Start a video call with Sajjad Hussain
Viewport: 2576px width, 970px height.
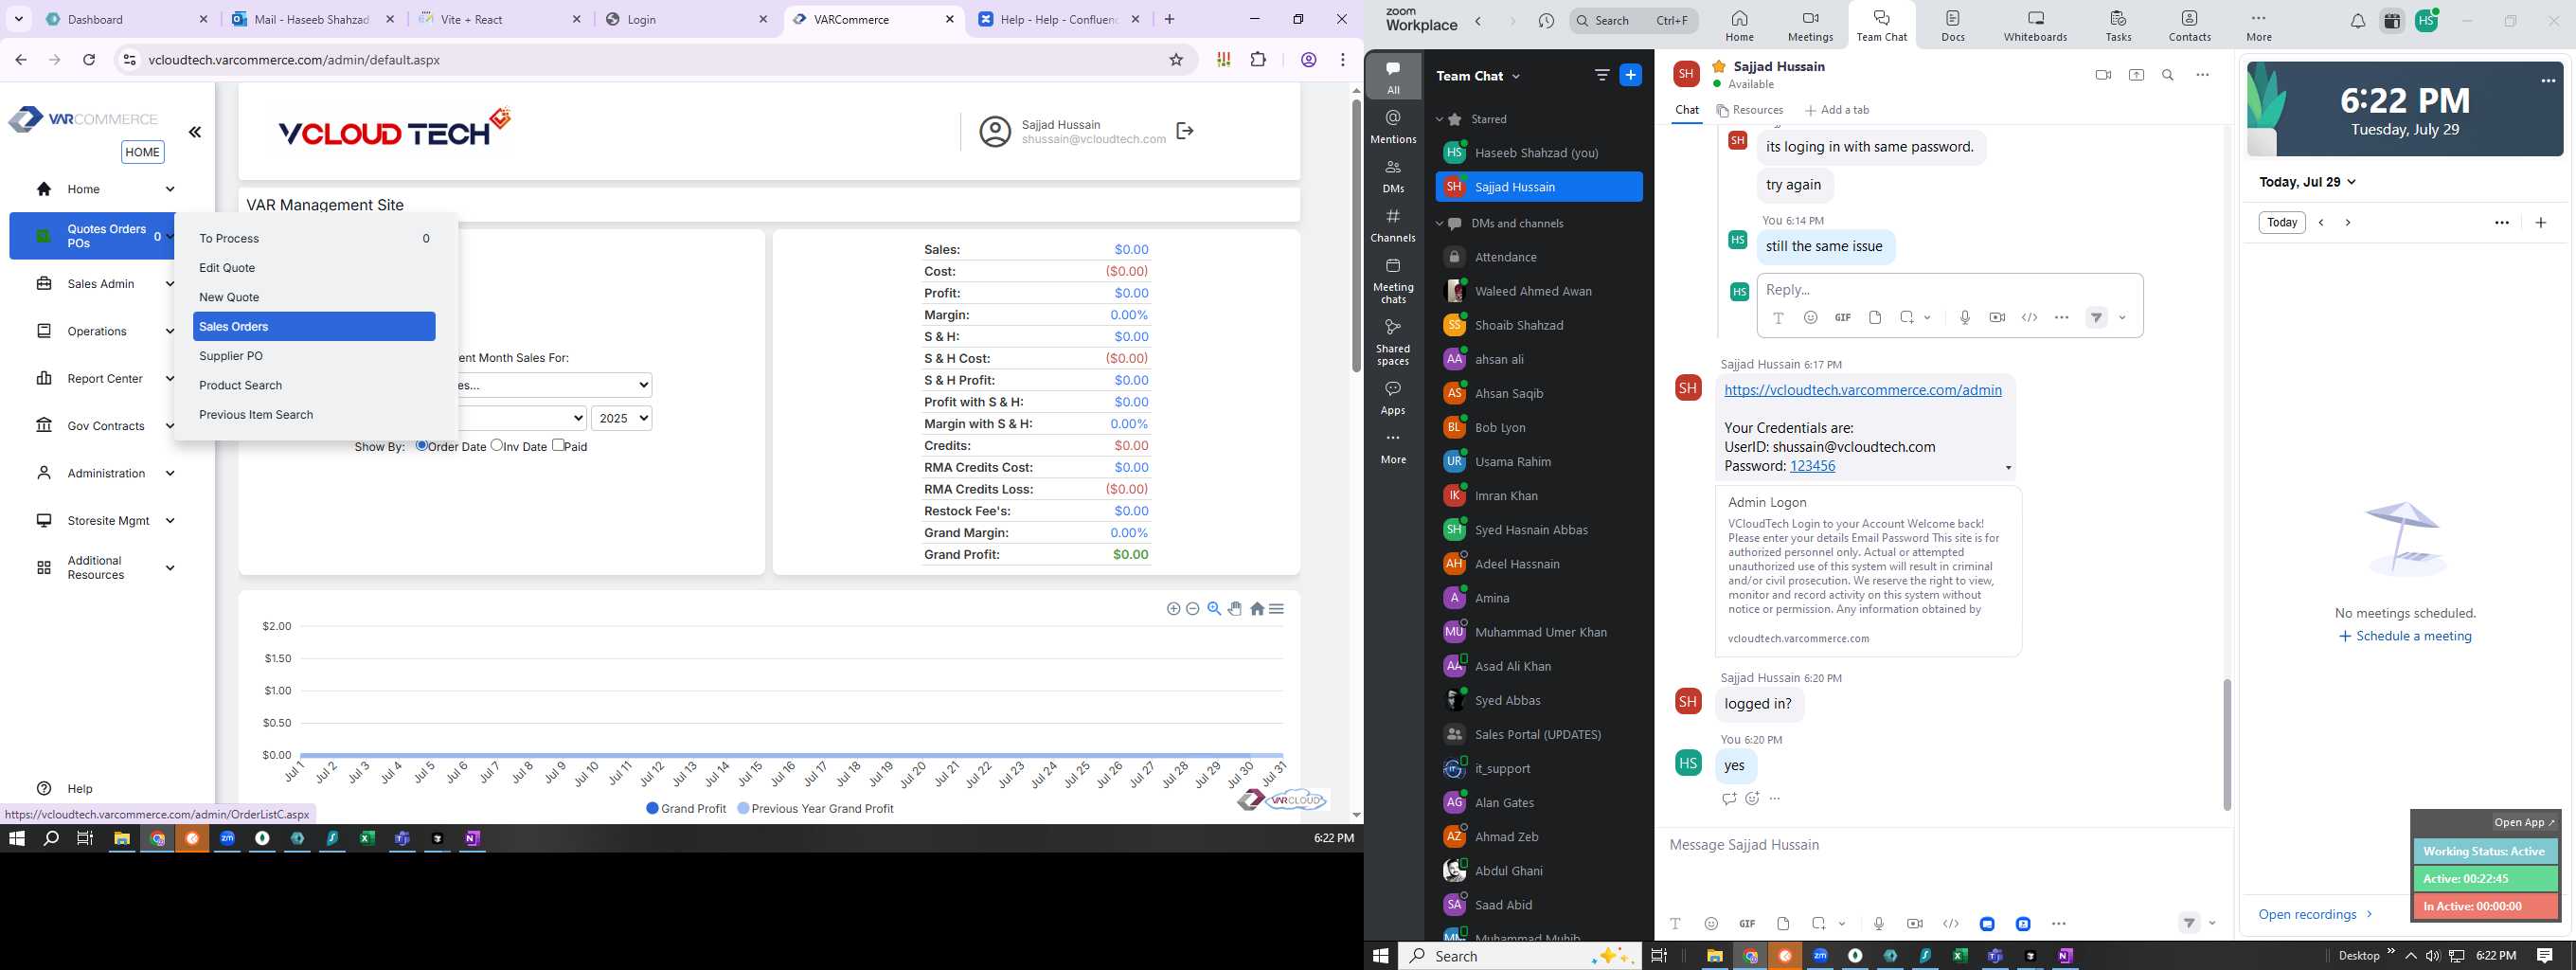click(x=2103, y=75)
